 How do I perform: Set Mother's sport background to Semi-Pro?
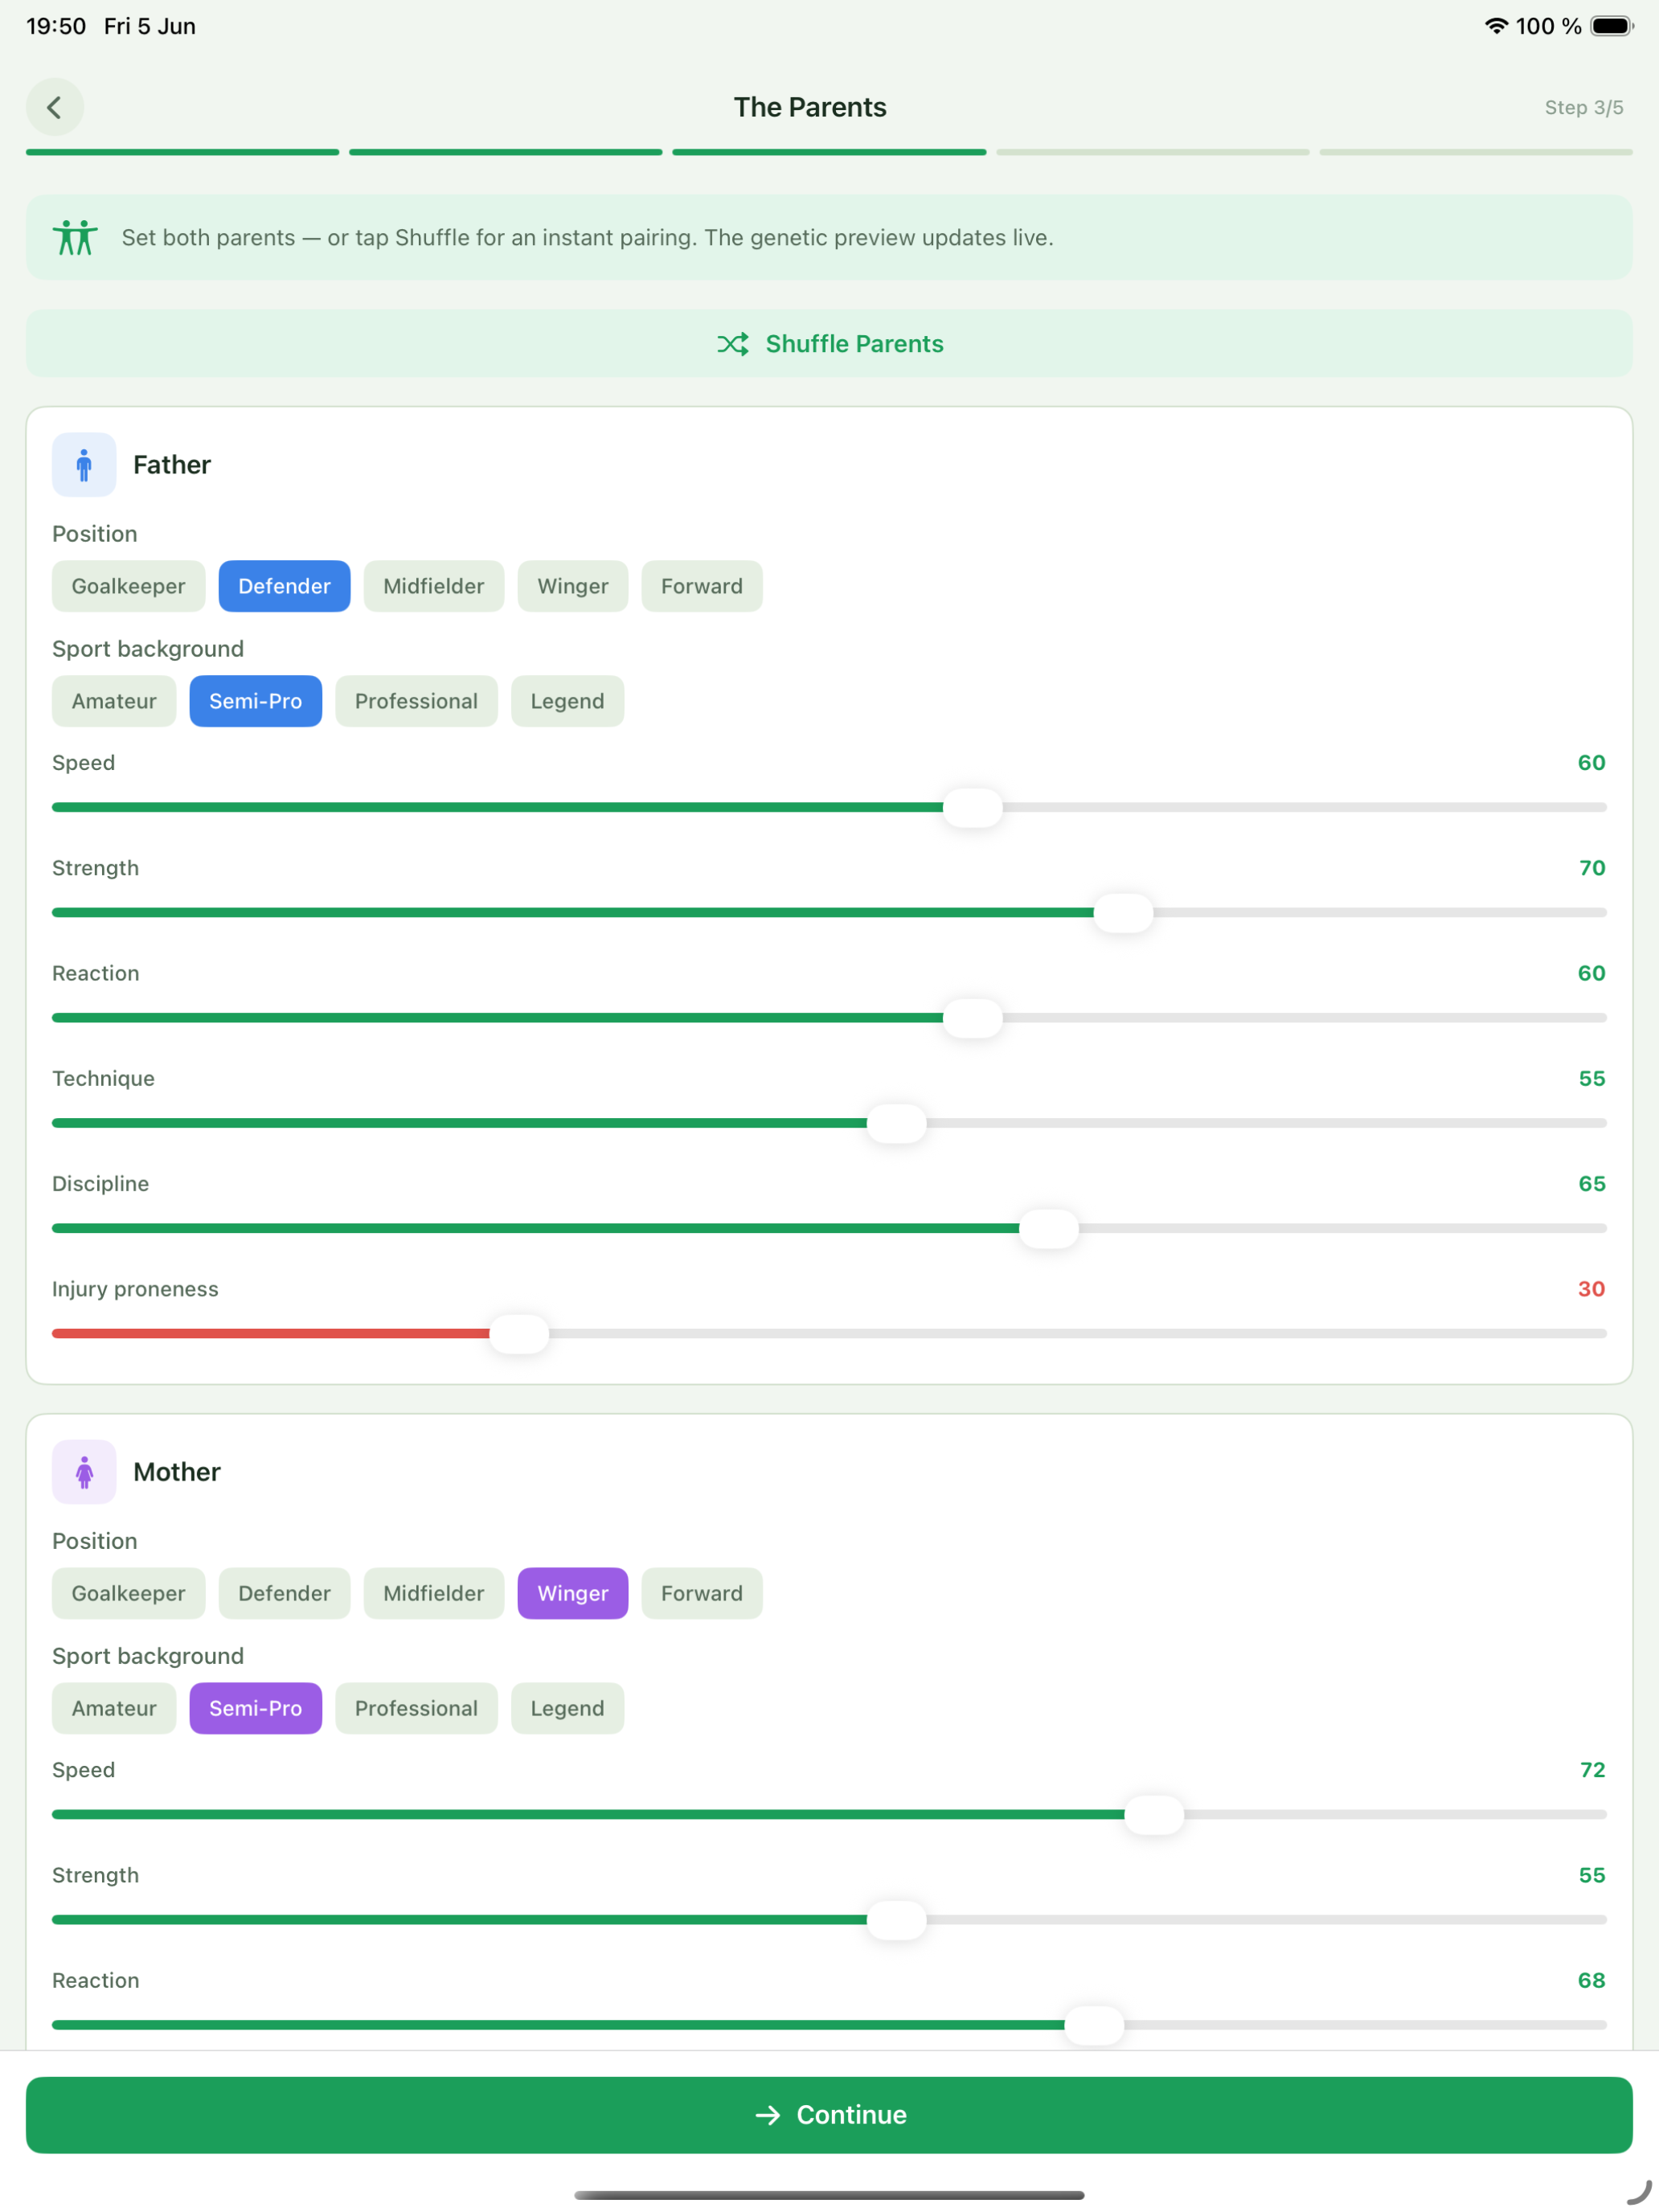tap(256, 1708)
